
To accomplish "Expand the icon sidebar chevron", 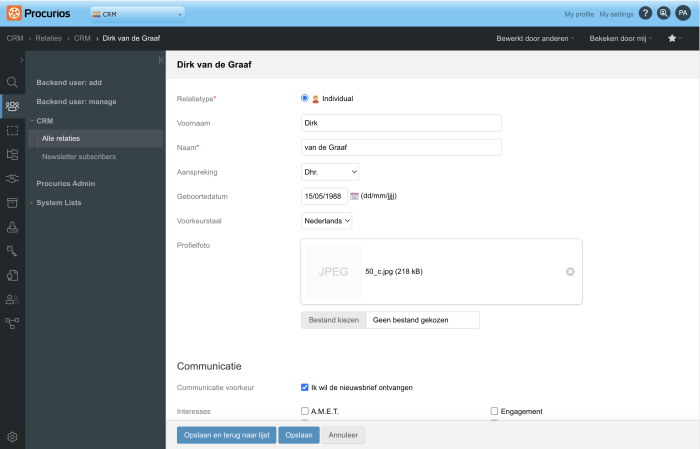I will [x=21, y=60].
